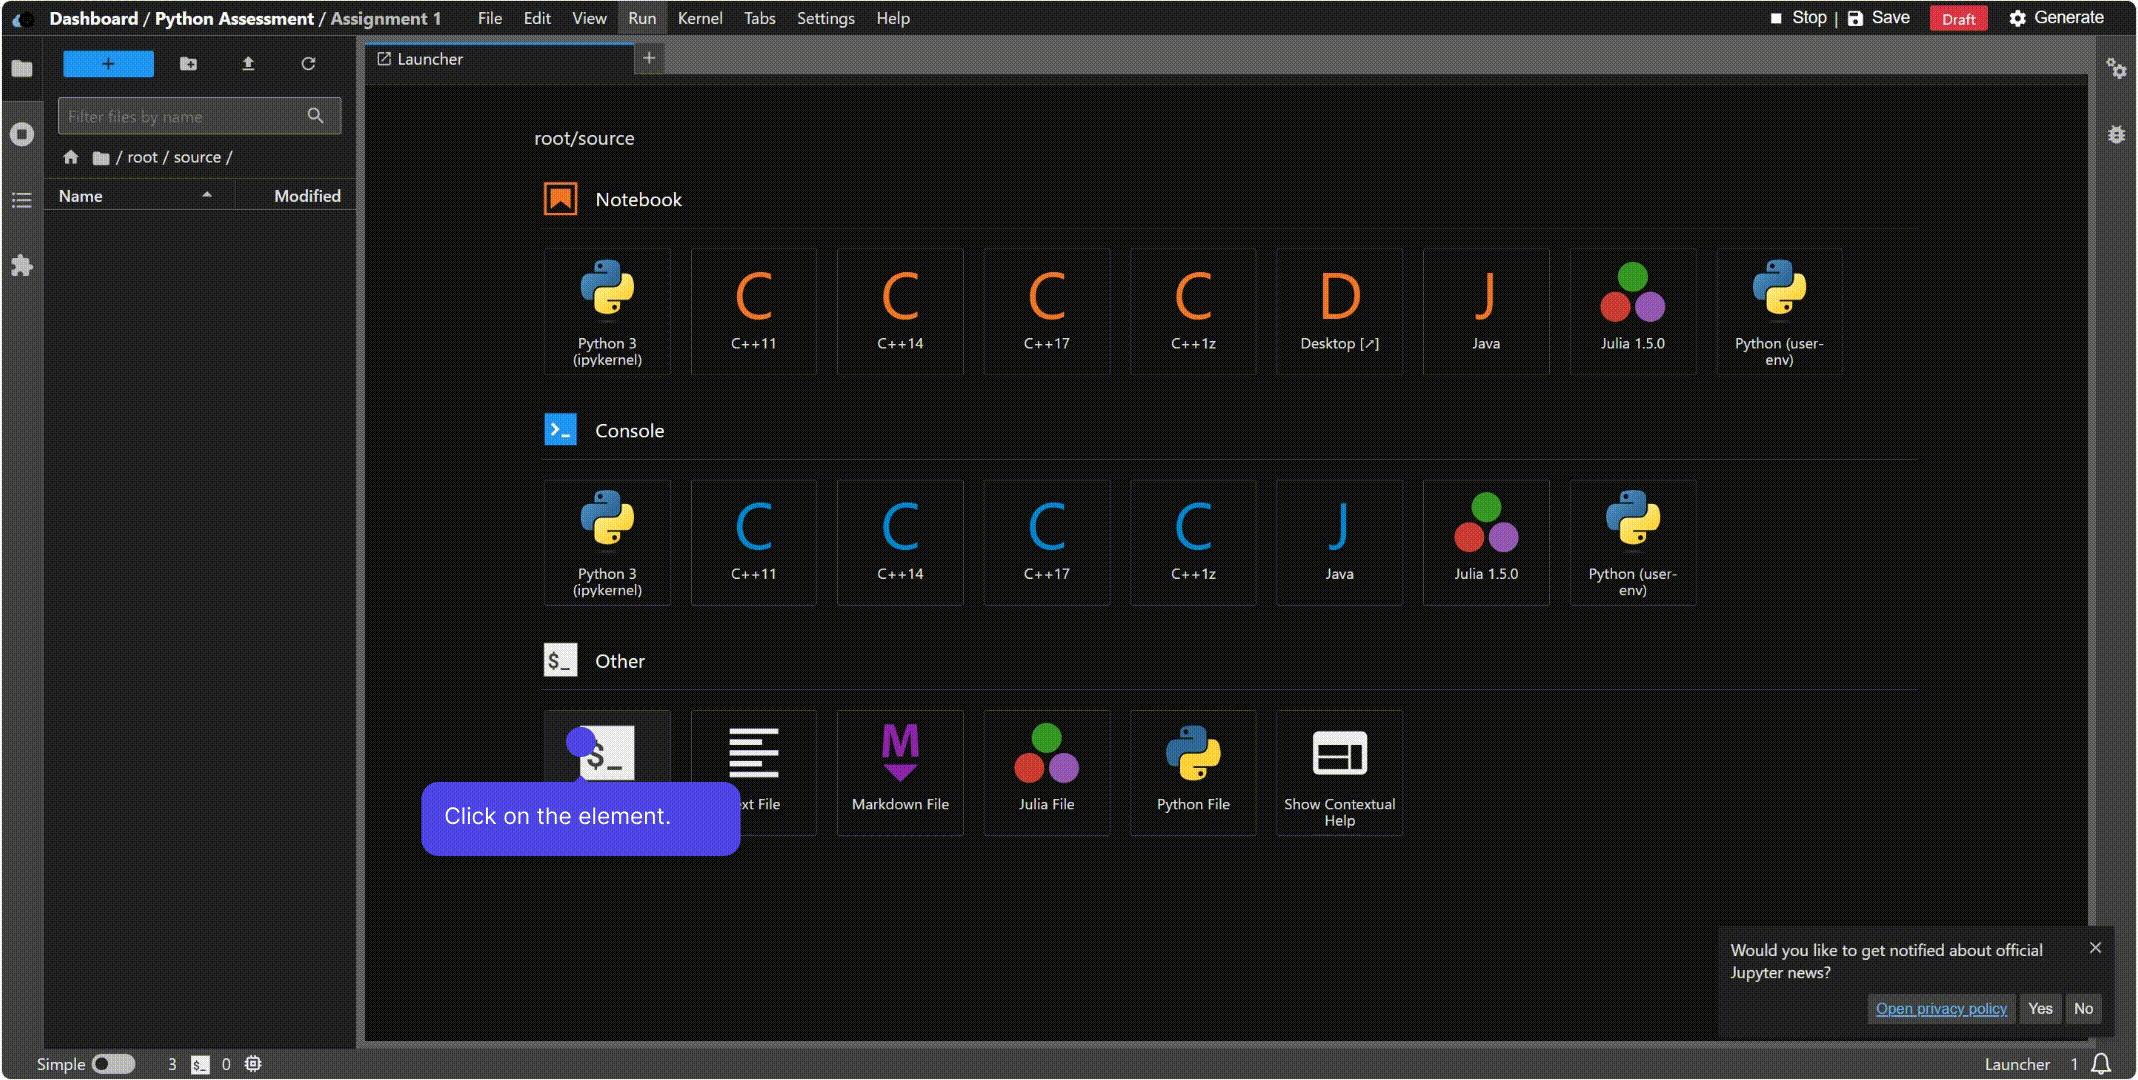Click the Stop button
The image size is (2138, 1080).
pos(1798,18)
